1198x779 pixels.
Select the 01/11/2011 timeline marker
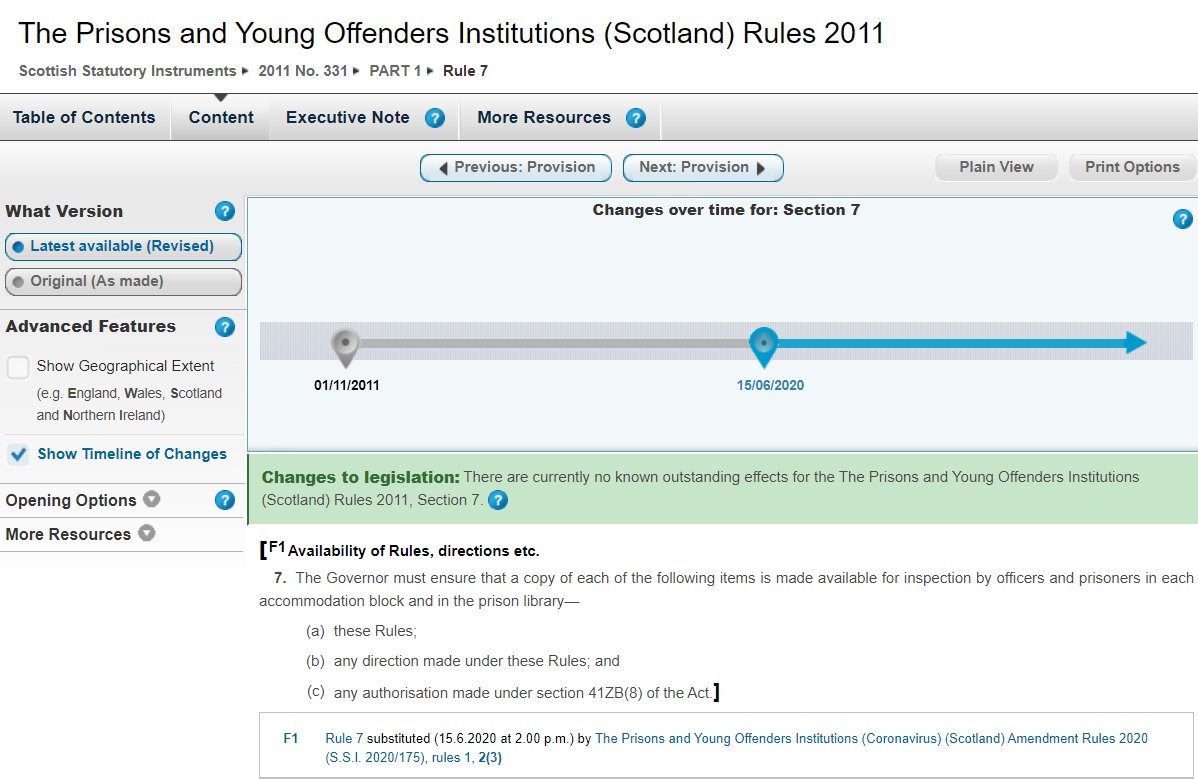[x=345, y=346]
